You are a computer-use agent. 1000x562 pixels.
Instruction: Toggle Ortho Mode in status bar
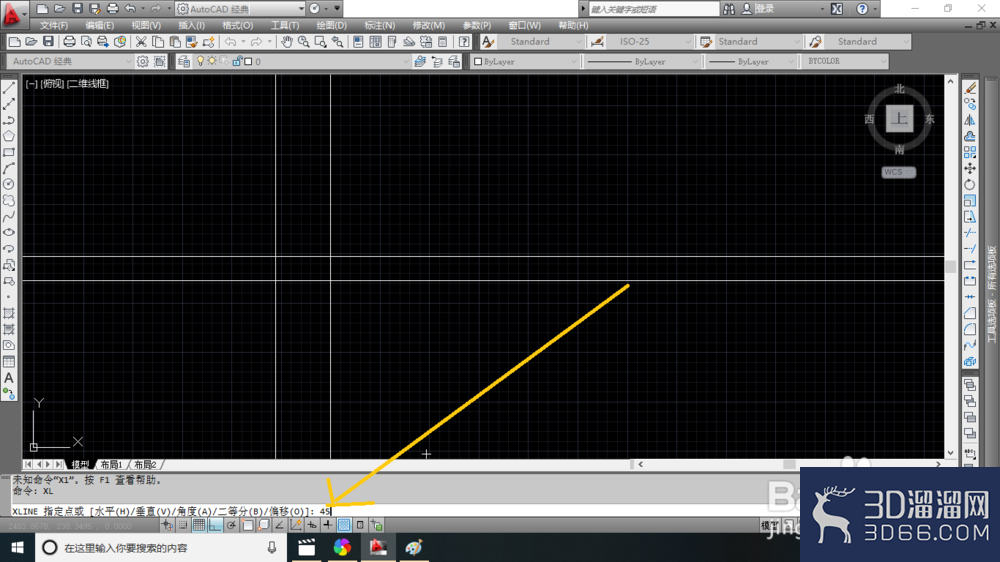coord(215,525)
